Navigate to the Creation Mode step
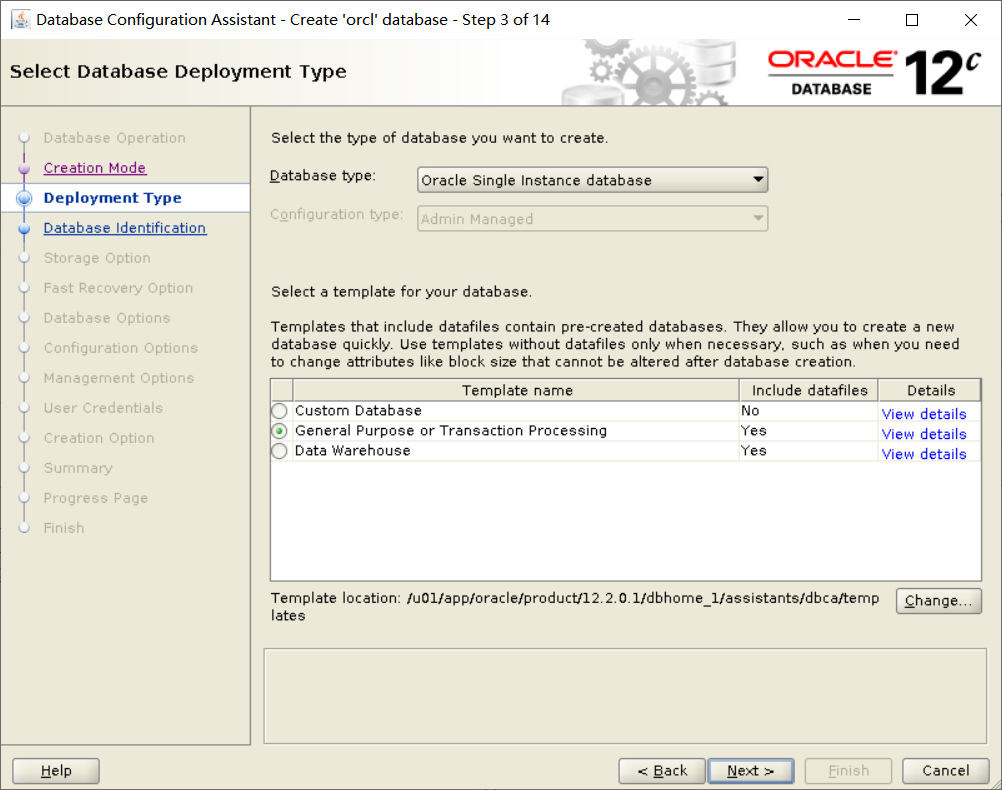The width and height of the screenshot is (1002, 790). pyautogui.click(x=94, y=167)
